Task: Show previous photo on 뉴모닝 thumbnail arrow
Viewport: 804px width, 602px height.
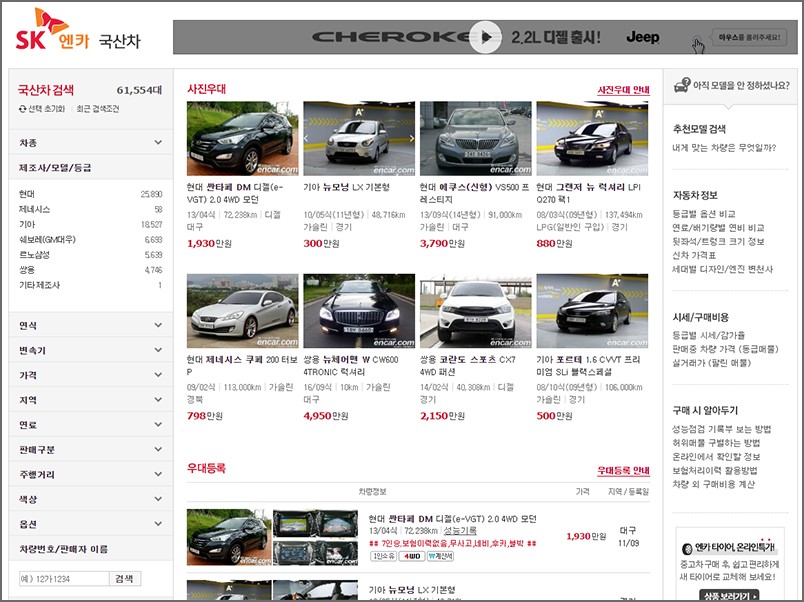Action: tap(307, 138)
